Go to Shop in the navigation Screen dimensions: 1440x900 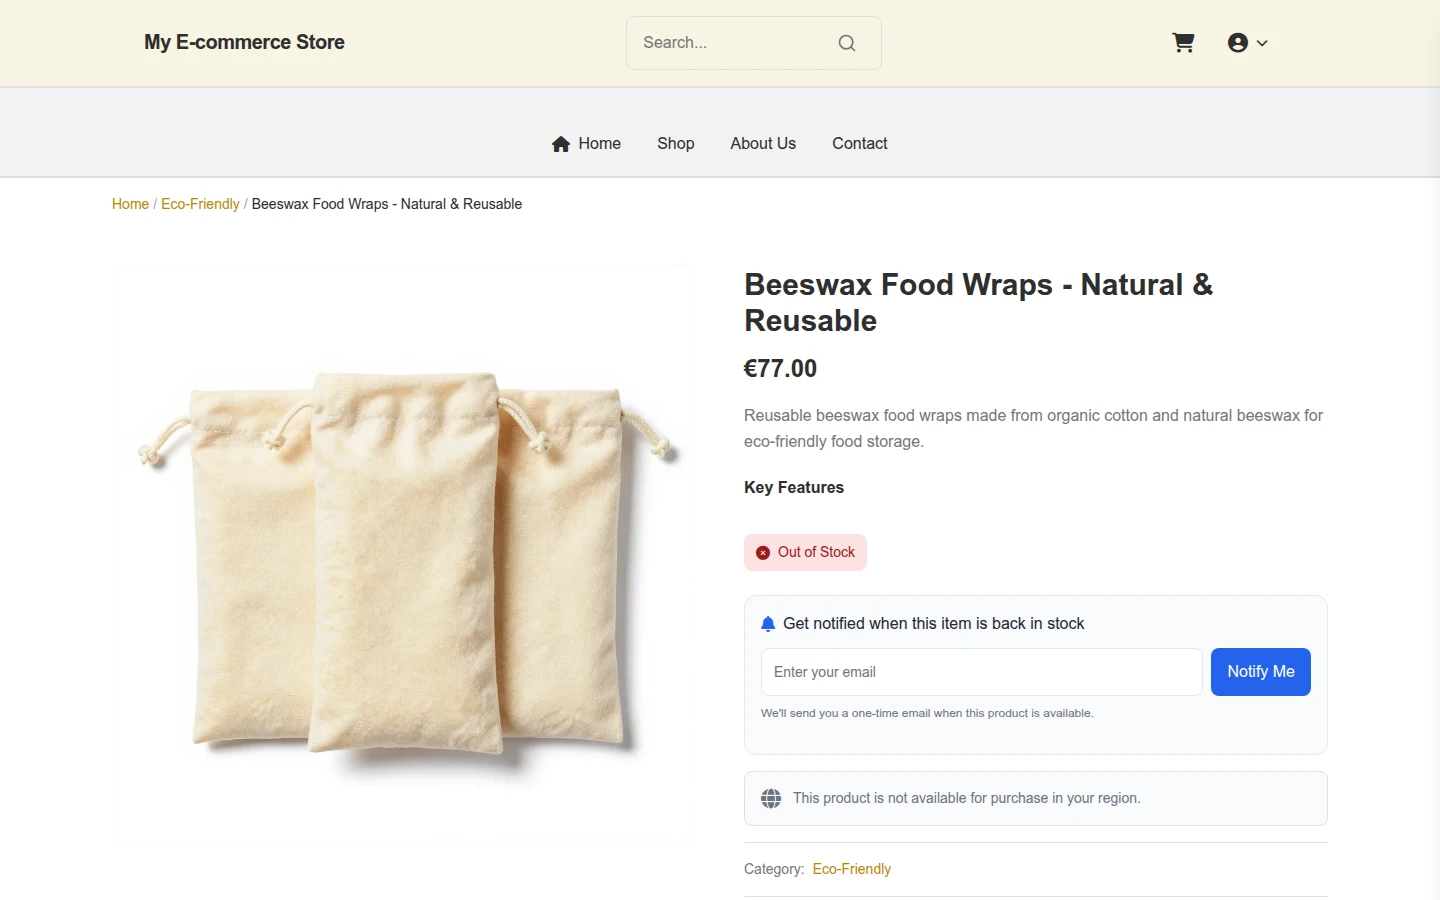(x=676, y=144)
